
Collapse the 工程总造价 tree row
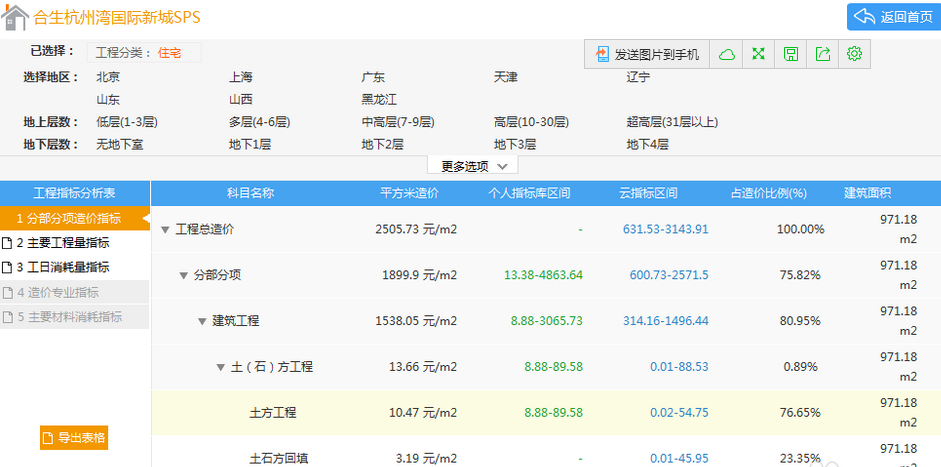(x=166, y=229)
